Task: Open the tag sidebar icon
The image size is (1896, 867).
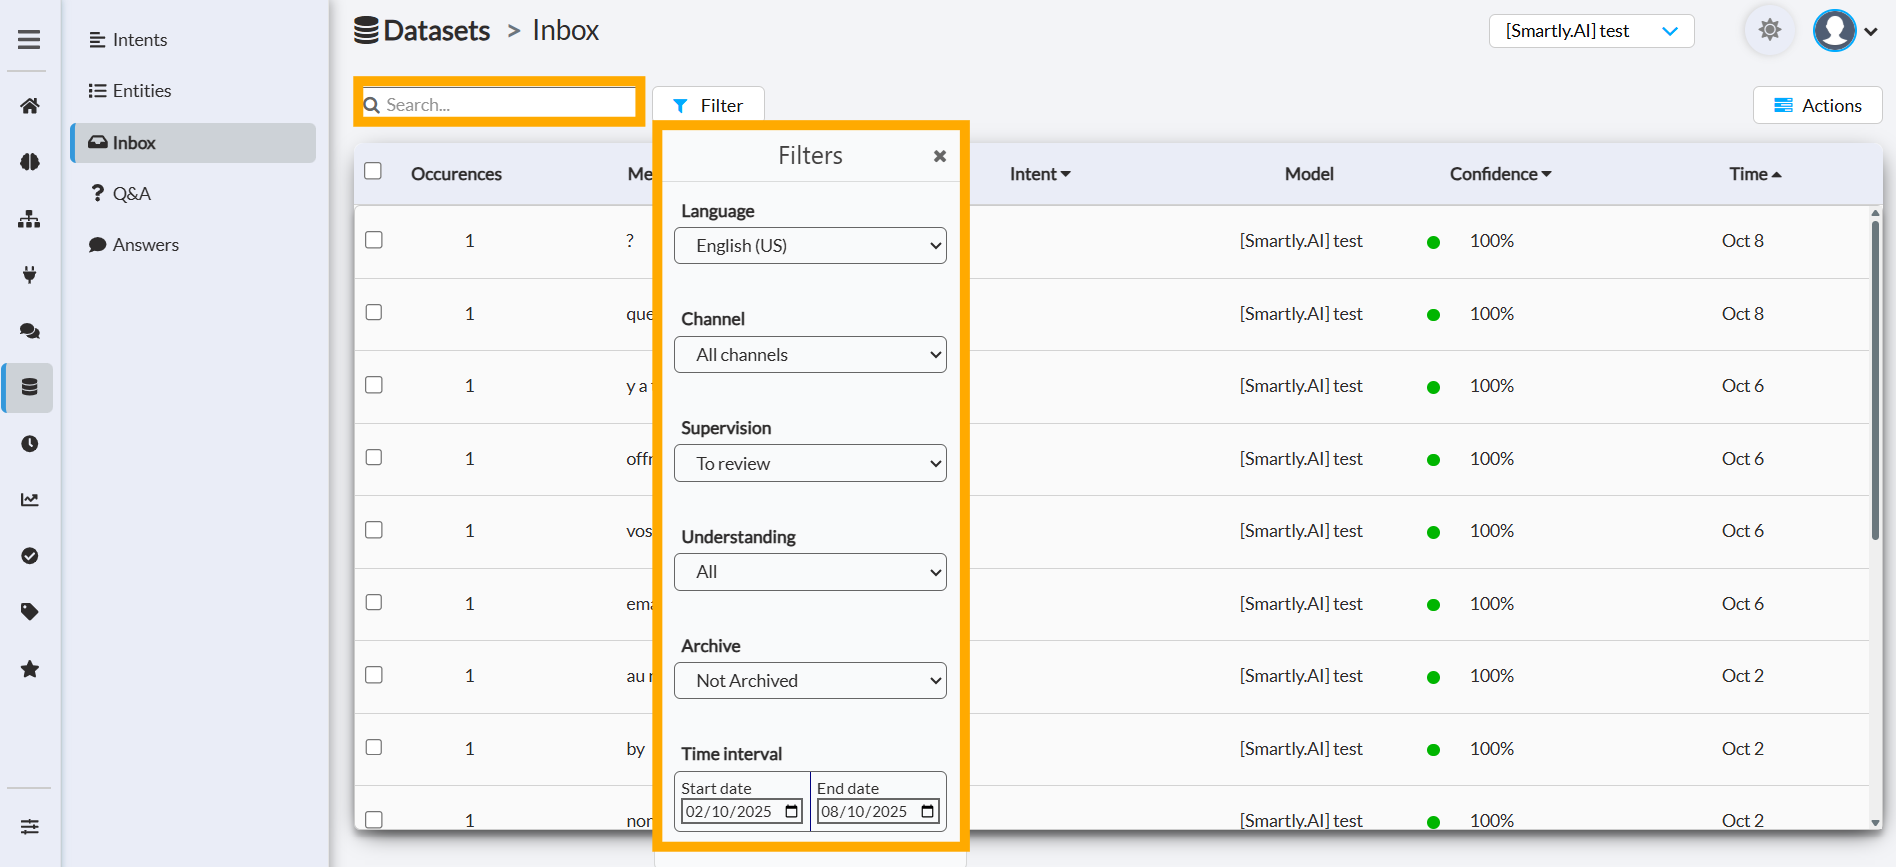Action: (30, 612)
